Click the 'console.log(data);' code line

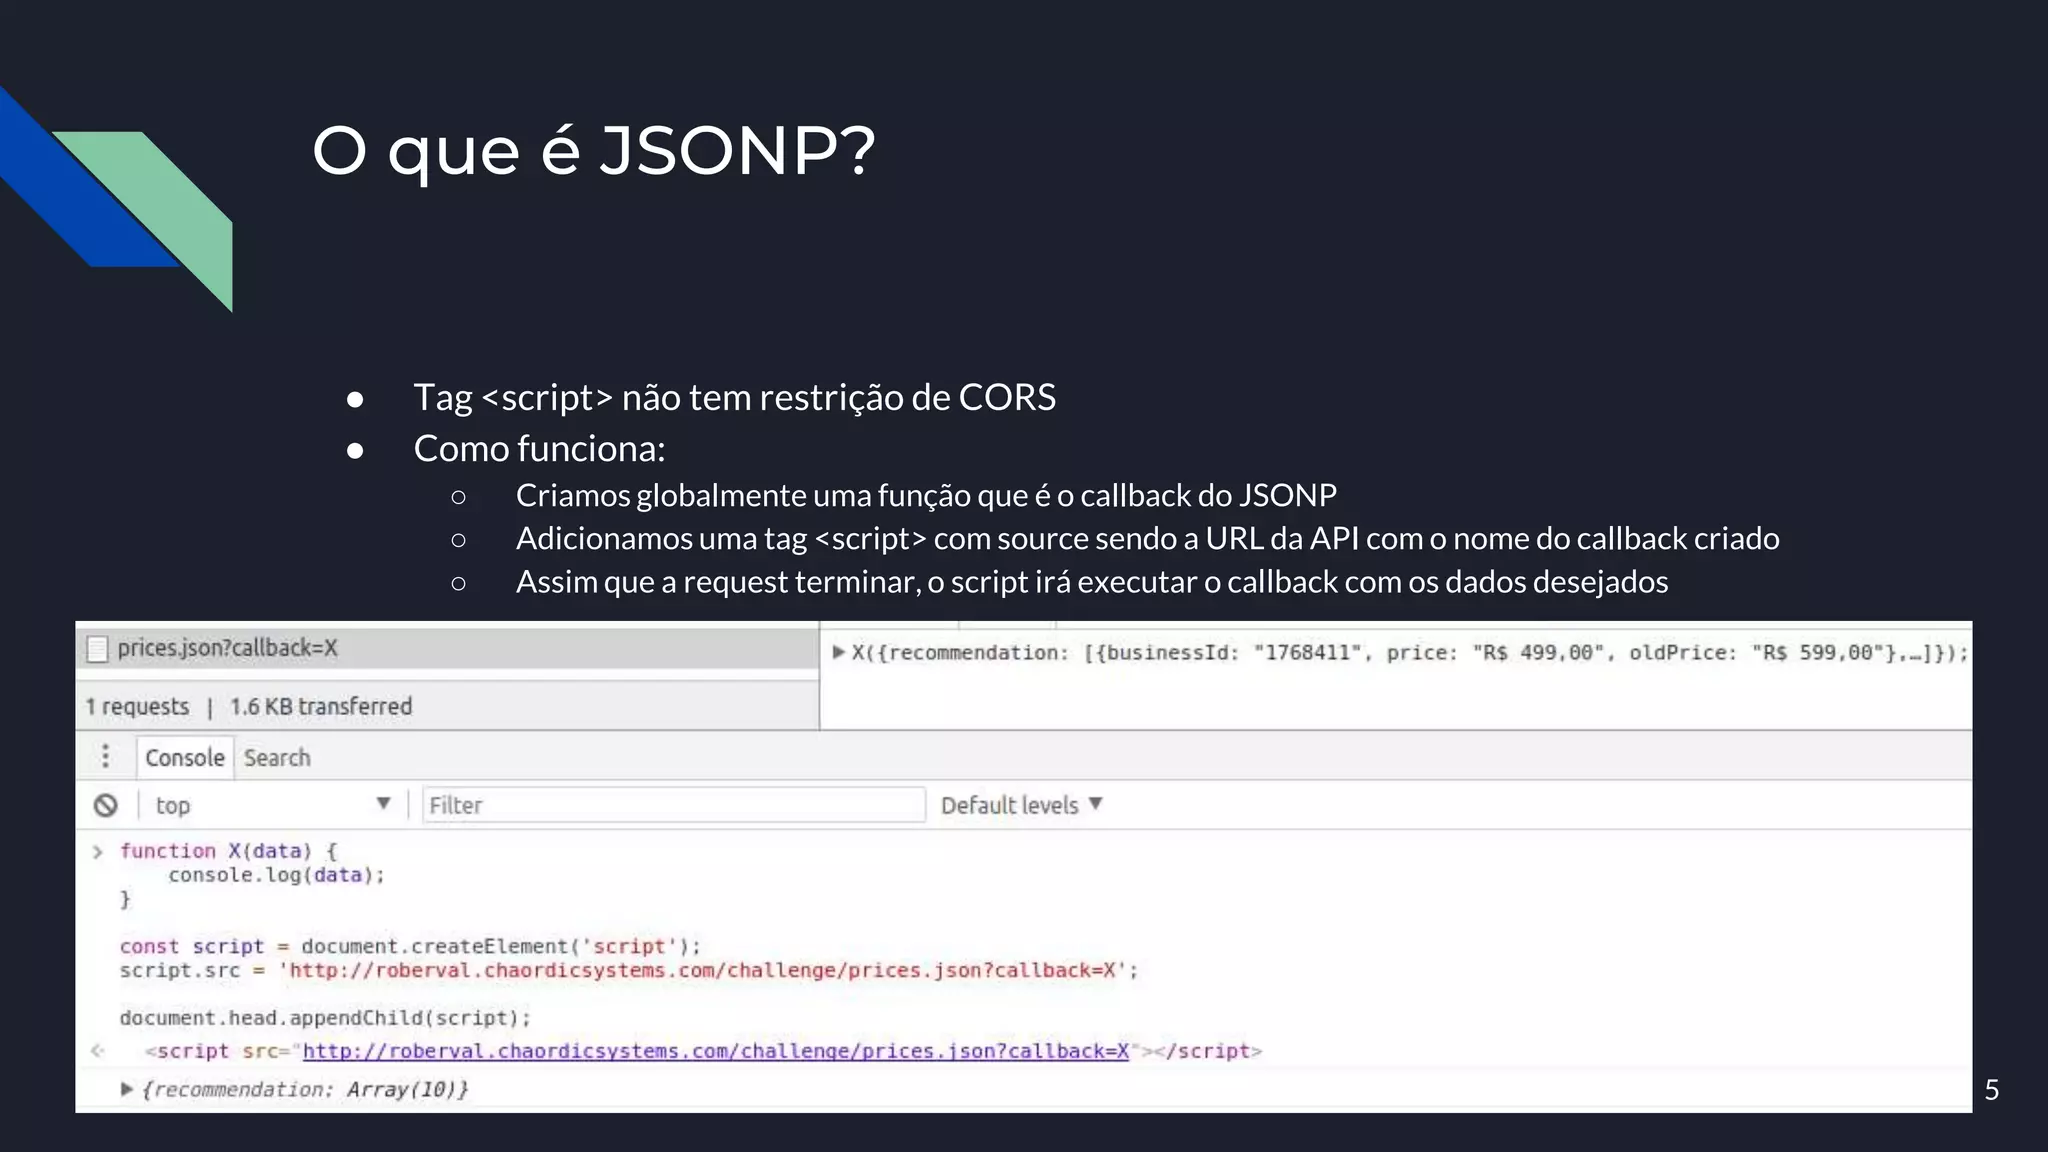tap(276, 875)
